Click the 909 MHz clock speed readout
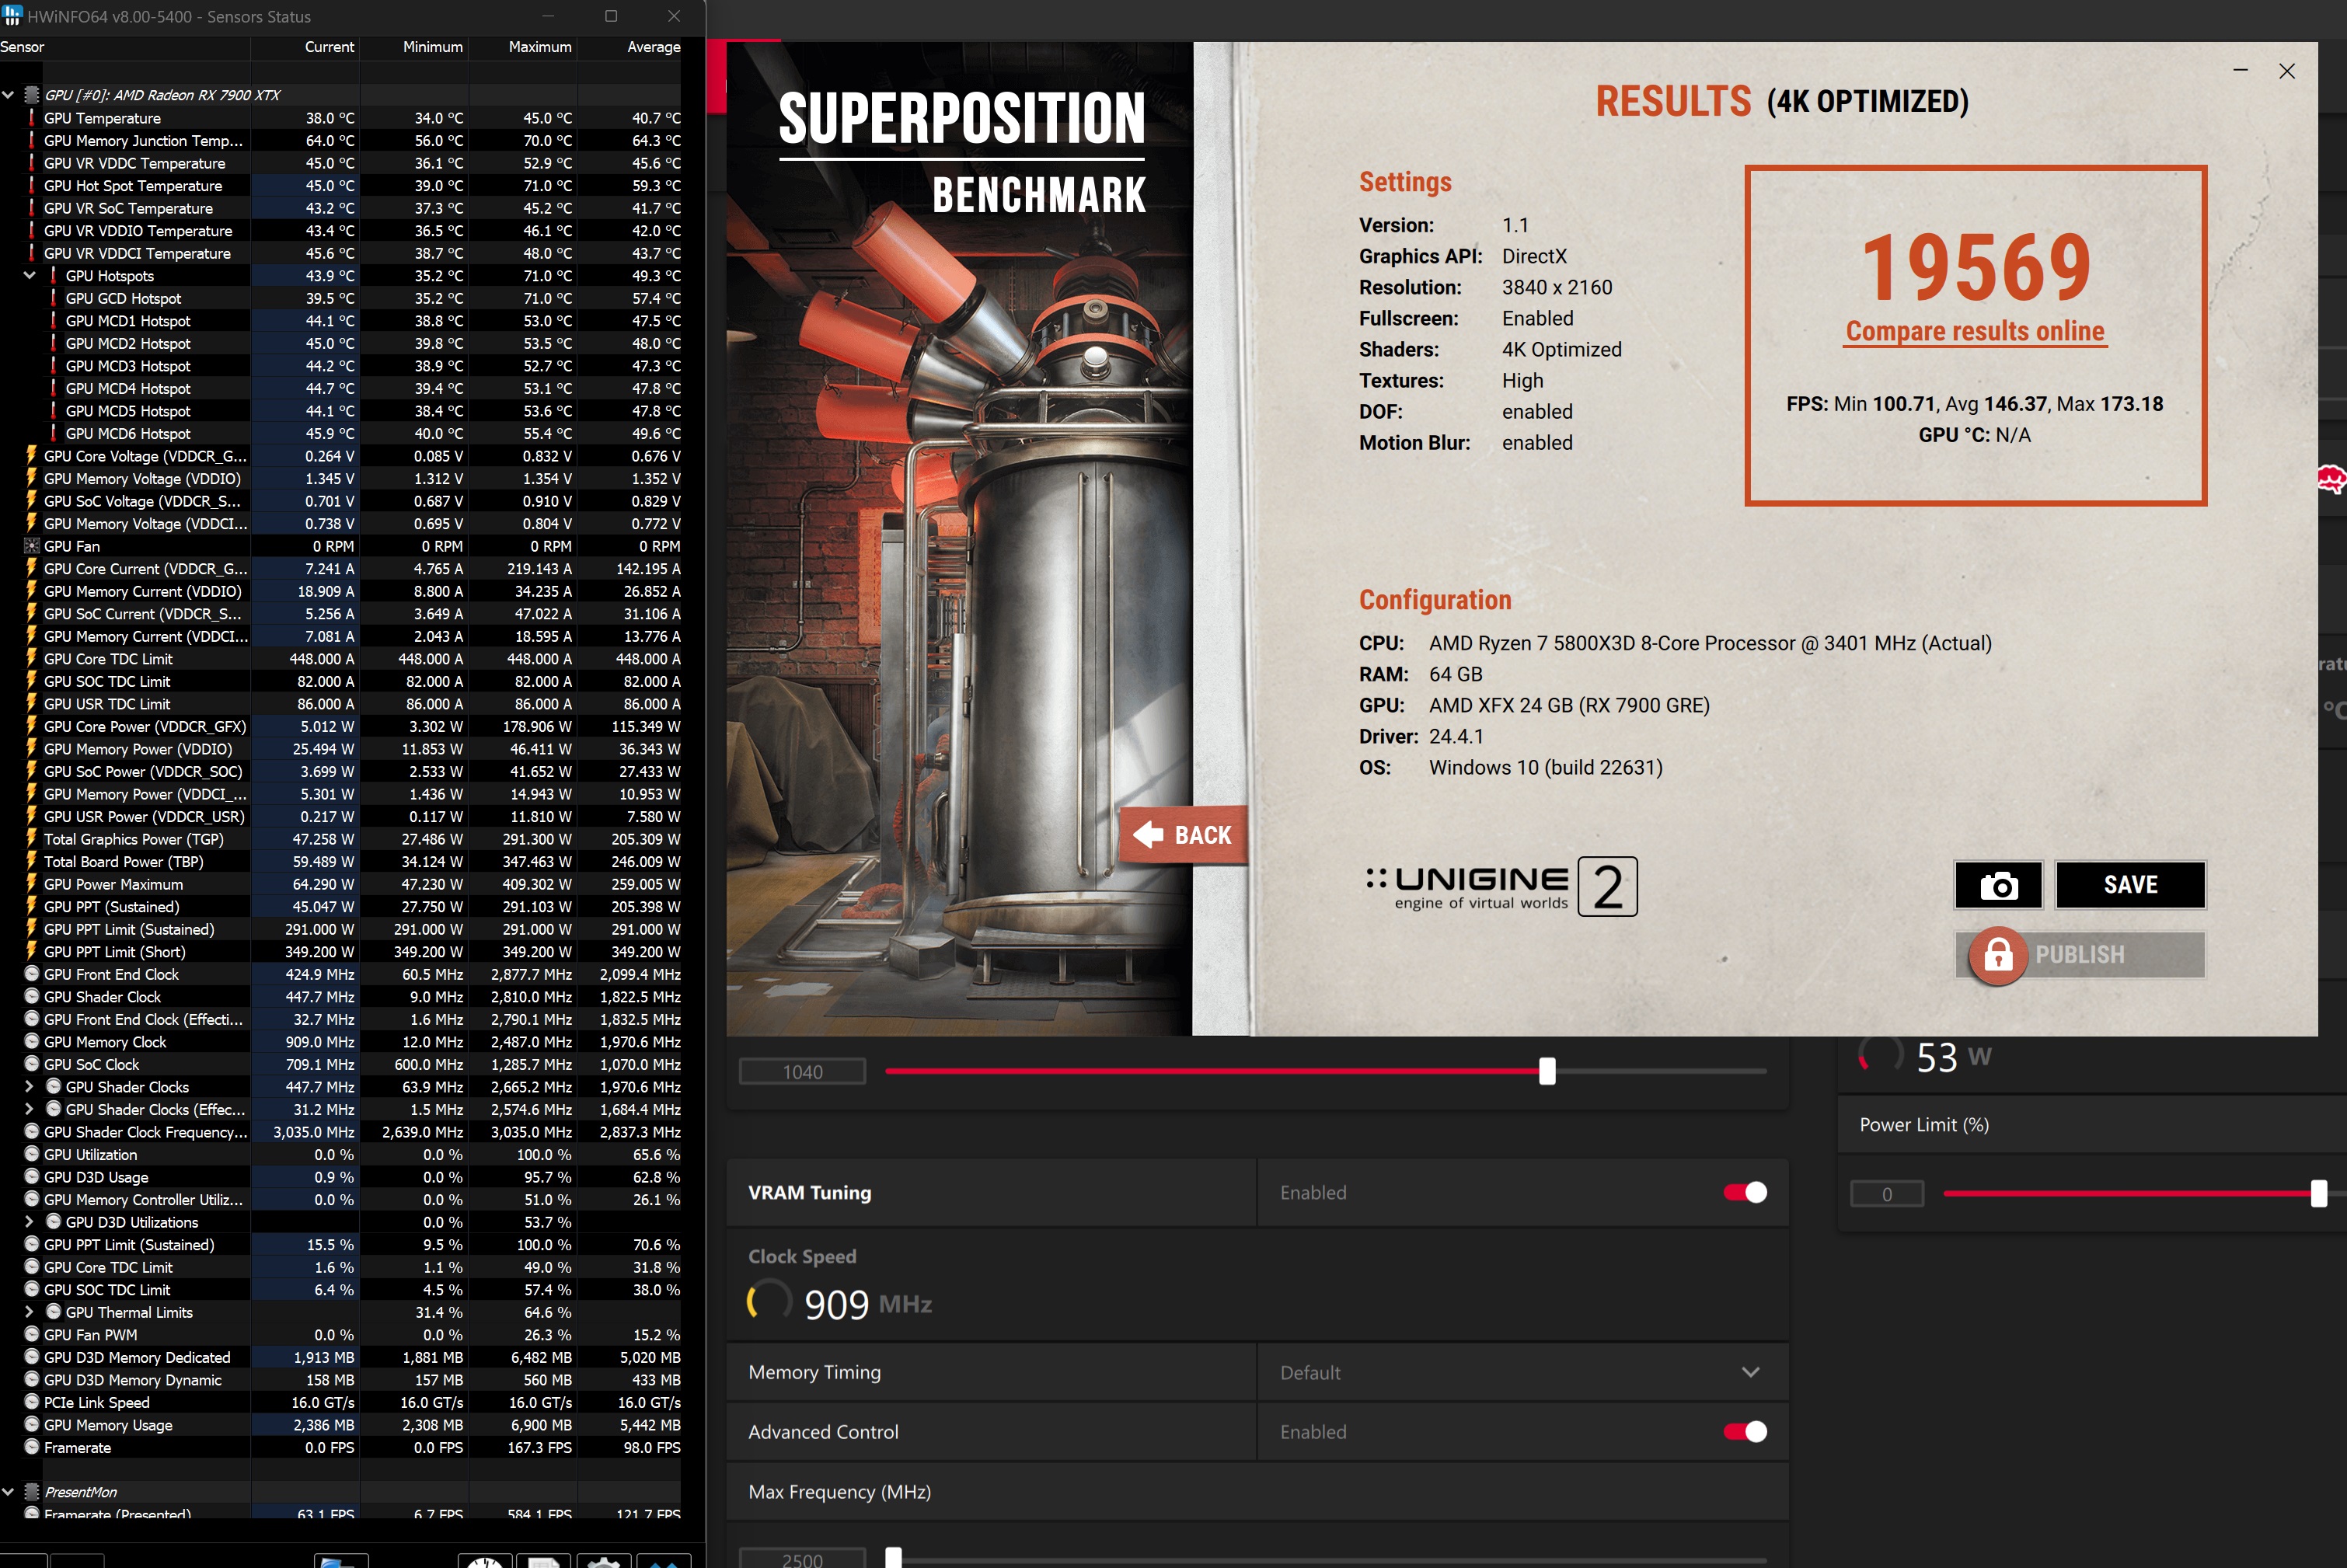2347x1568 pixels. pos(867,1304)
